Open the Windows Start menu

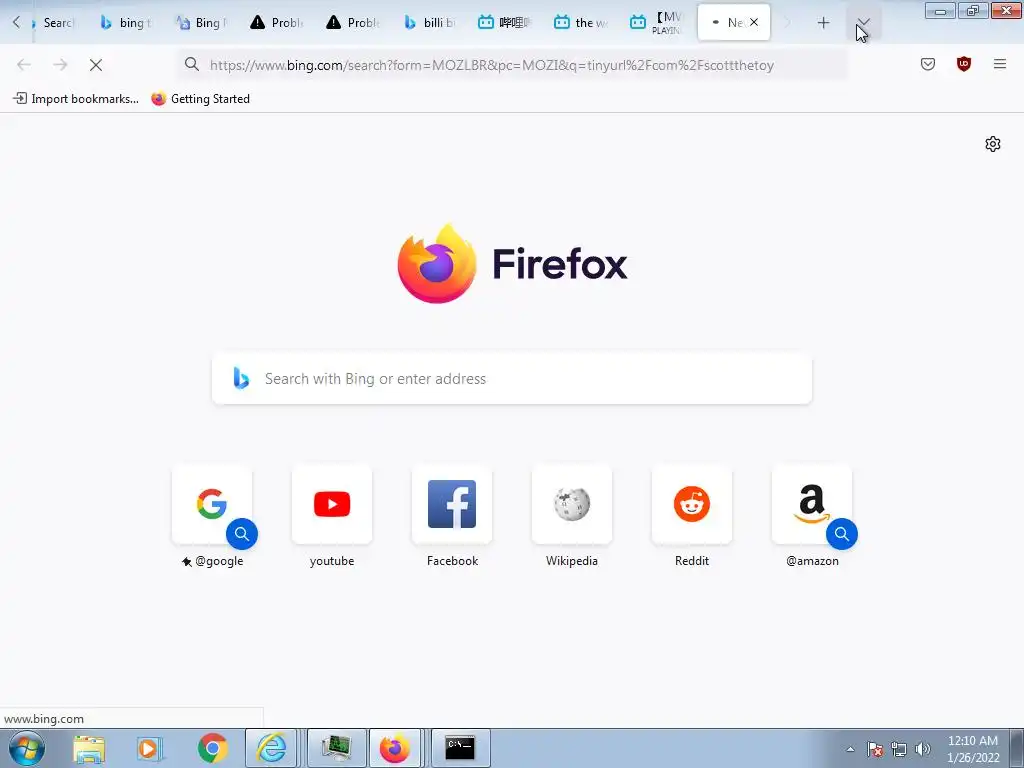pos(26,748)
